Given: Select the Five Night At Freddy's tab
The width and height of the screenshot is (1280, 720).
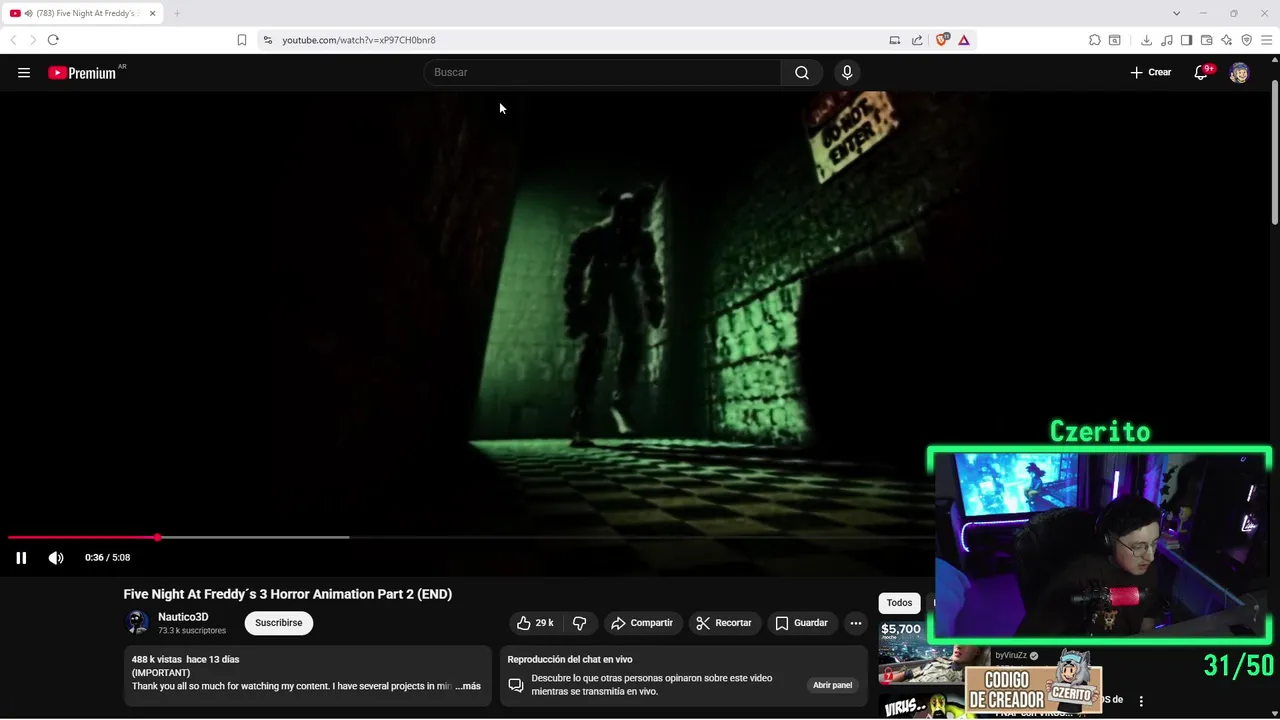Looking at the screenshot, I should pyautogui.click(x=85, y=13).
